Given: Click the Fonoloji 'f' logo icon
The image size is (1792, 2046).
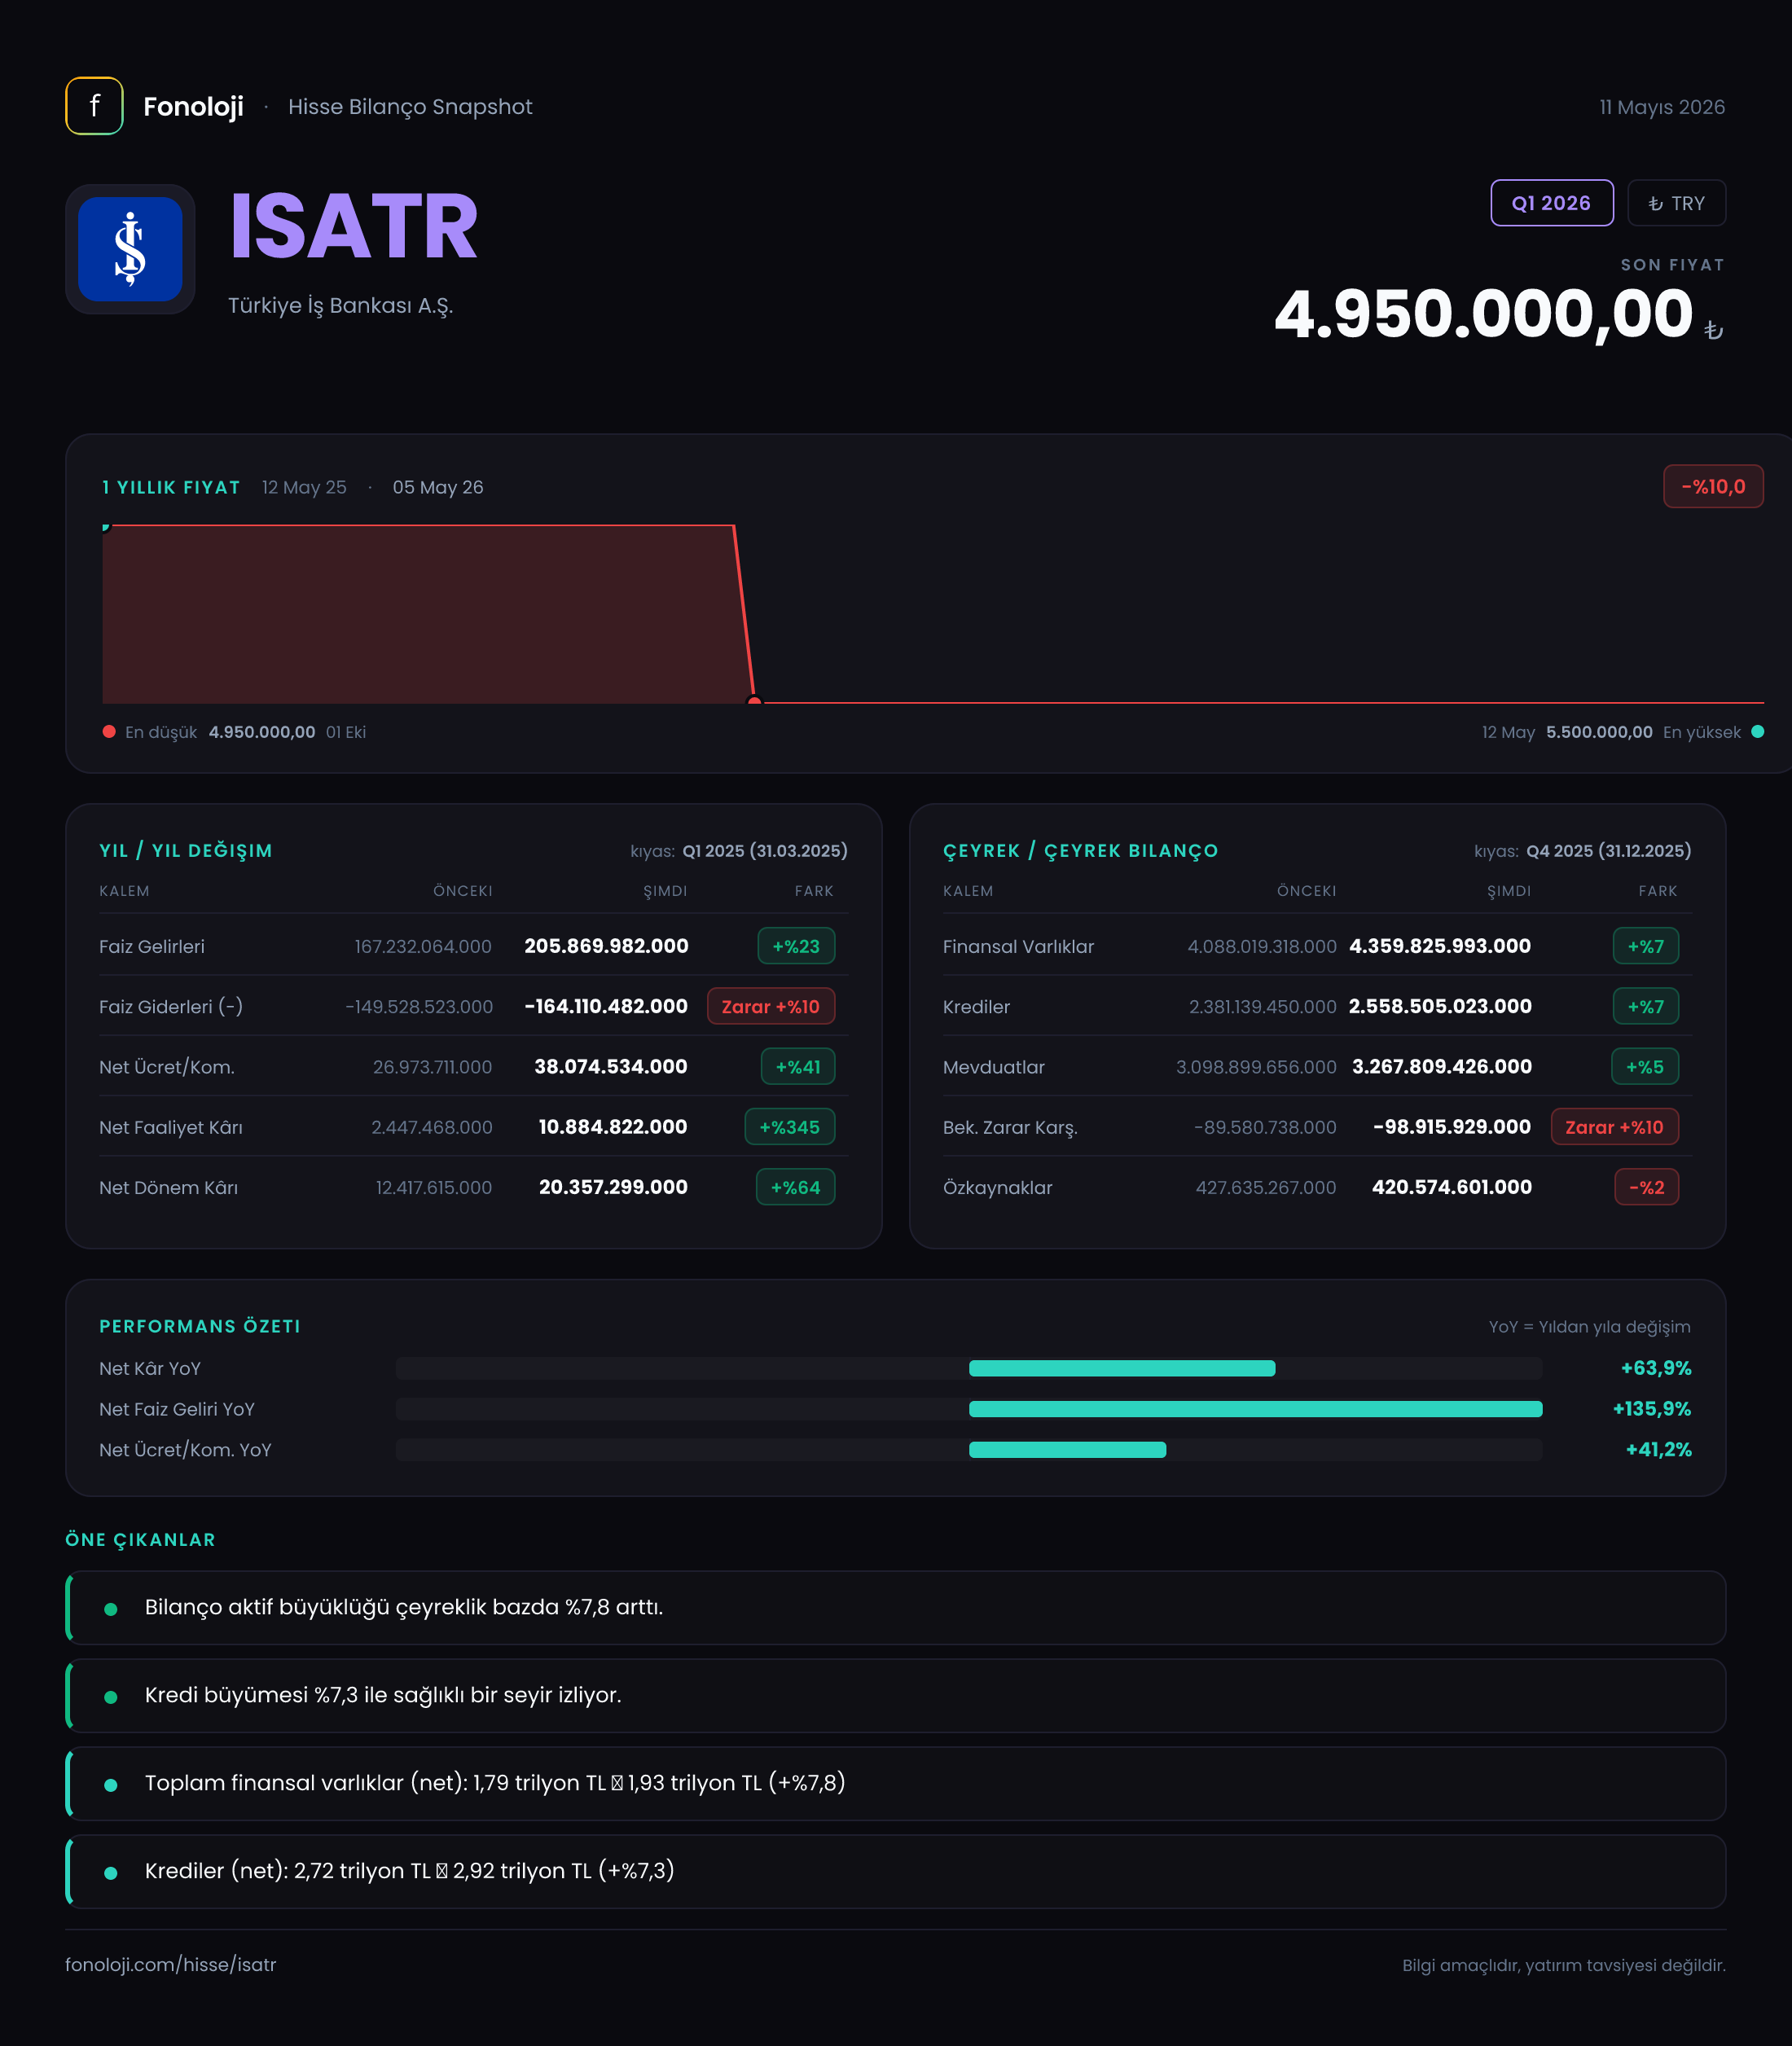Looking at the screenshot, I should tap(94, 106).
